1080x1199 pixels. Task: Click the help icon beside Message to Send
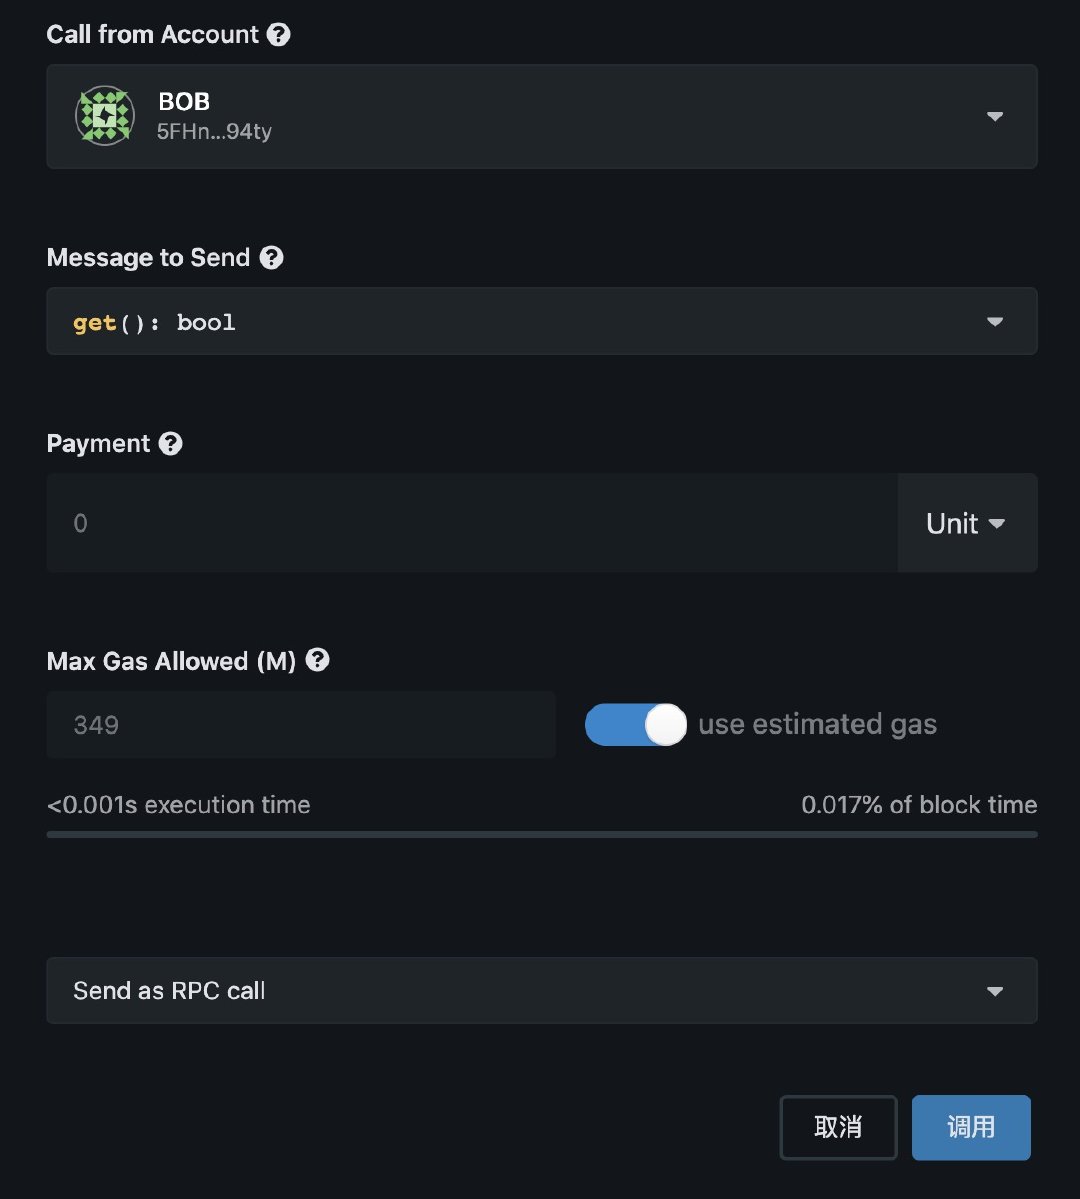(x=271, y=257)
